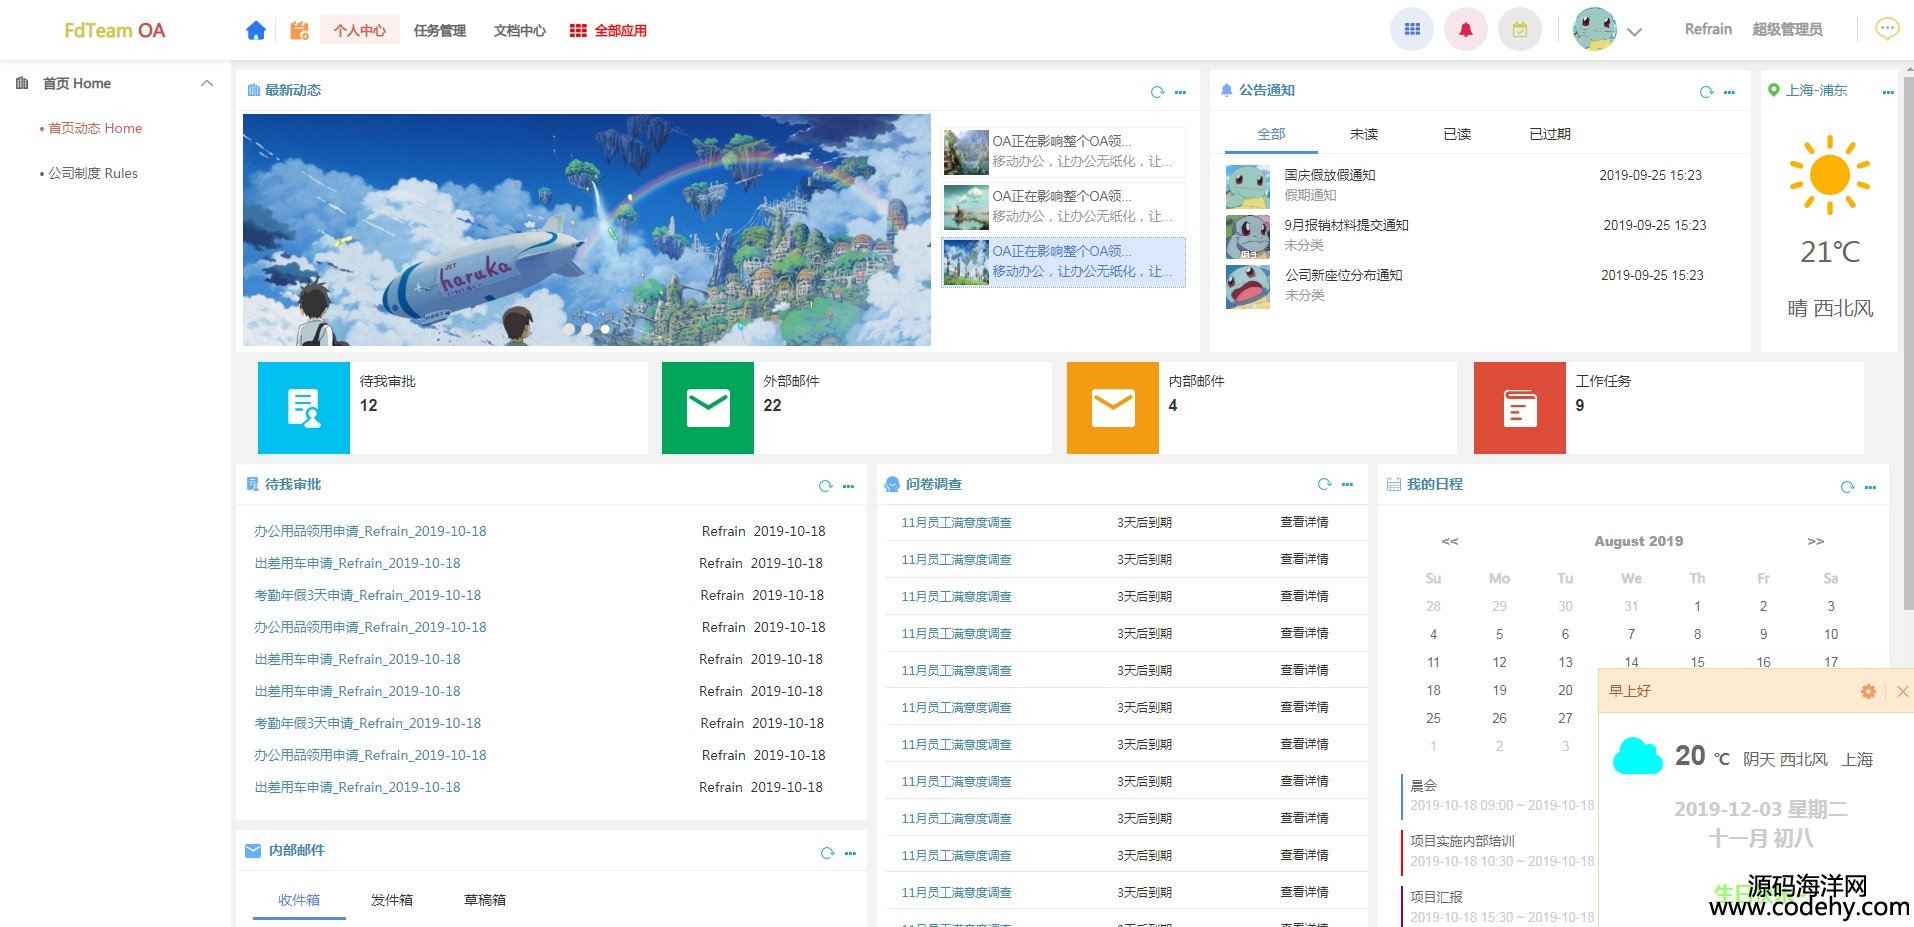Screen dimensions: 1914x927
Task: Open the chat bubble icon at top right
Action: click(1887, 29)
